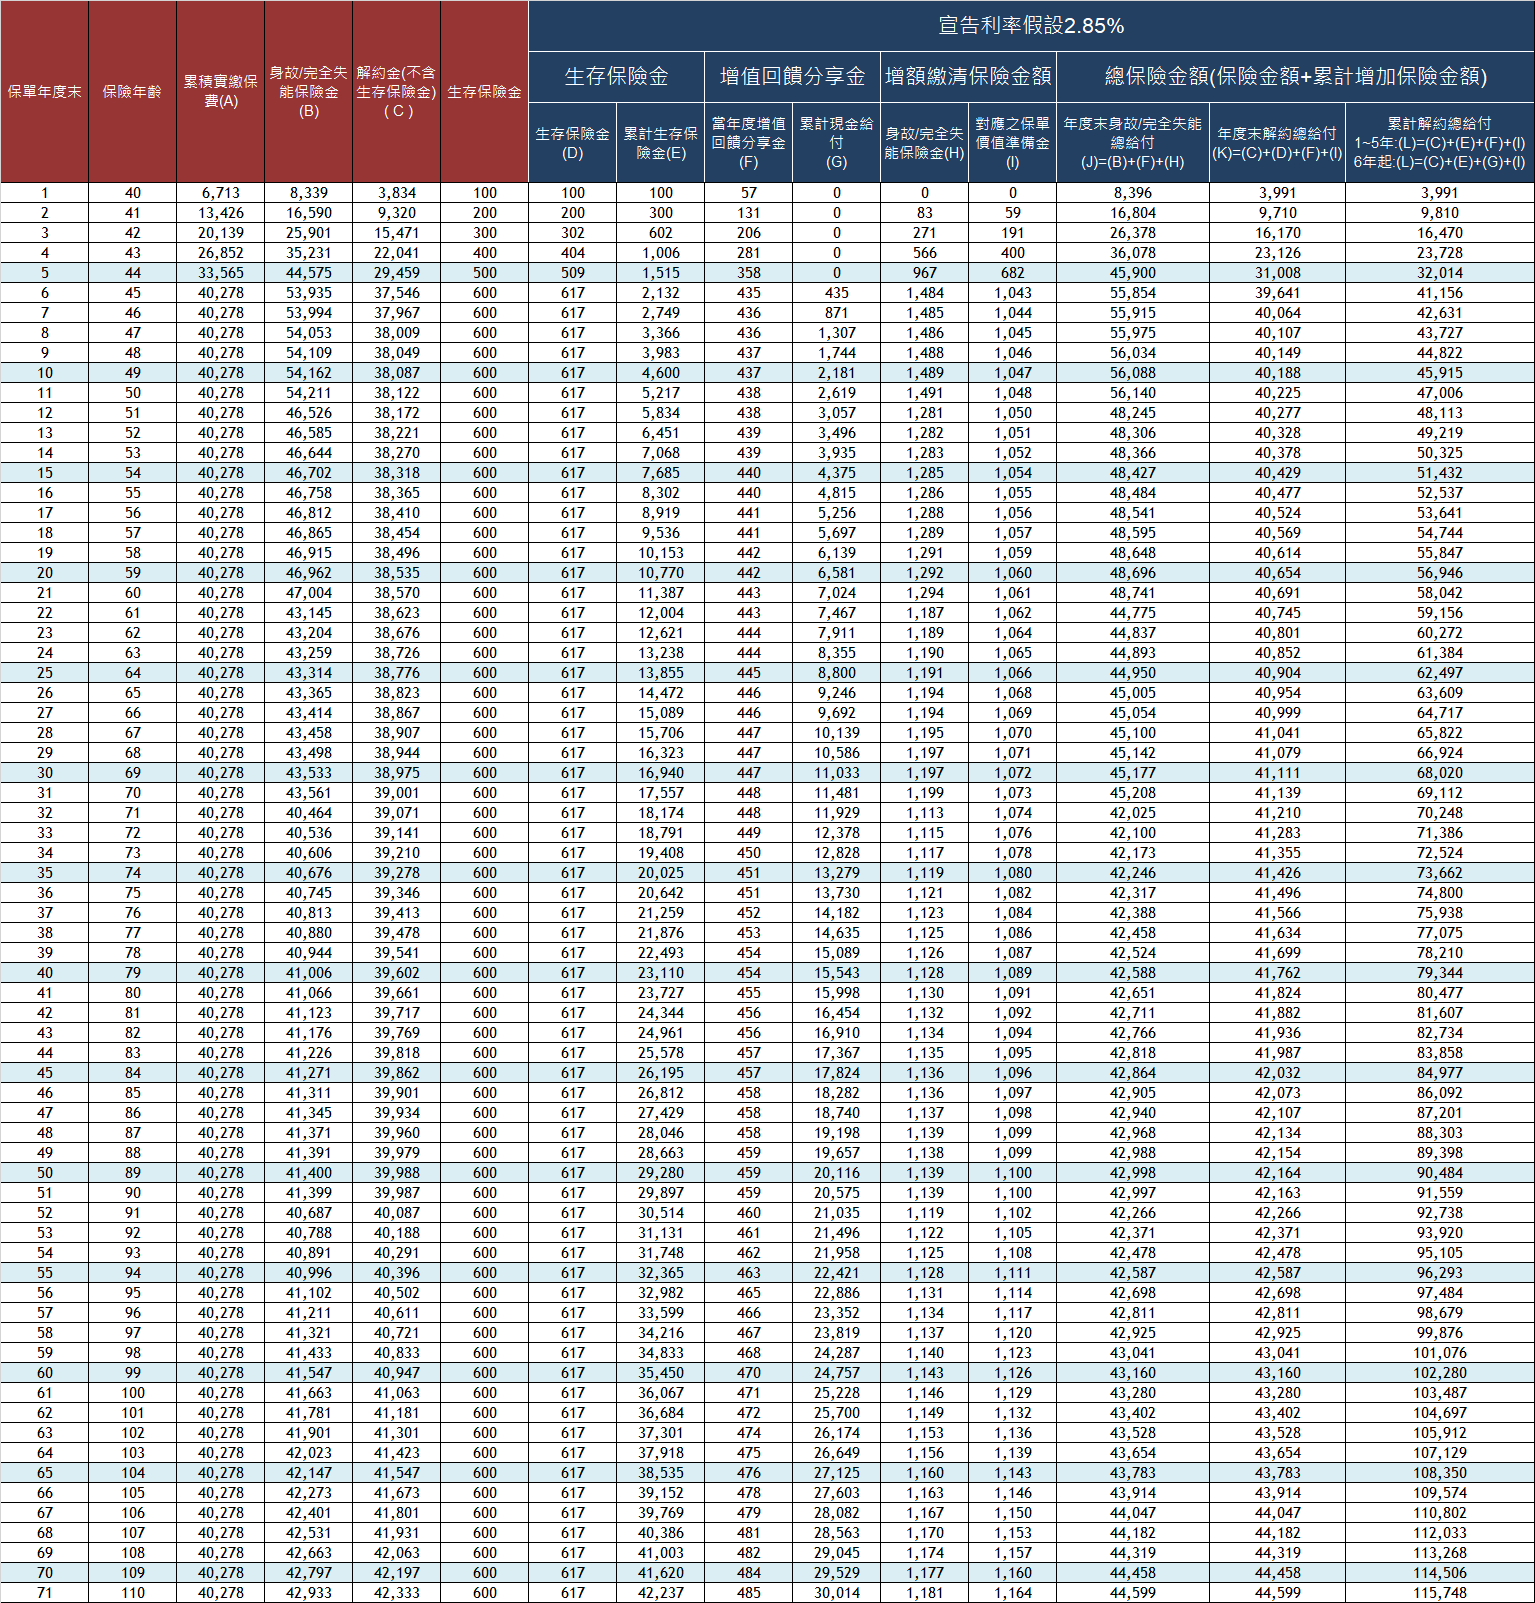This screenshot has width=1535, height=1603.
Task: Click the cell with 15,543
Action: [836, 973]
